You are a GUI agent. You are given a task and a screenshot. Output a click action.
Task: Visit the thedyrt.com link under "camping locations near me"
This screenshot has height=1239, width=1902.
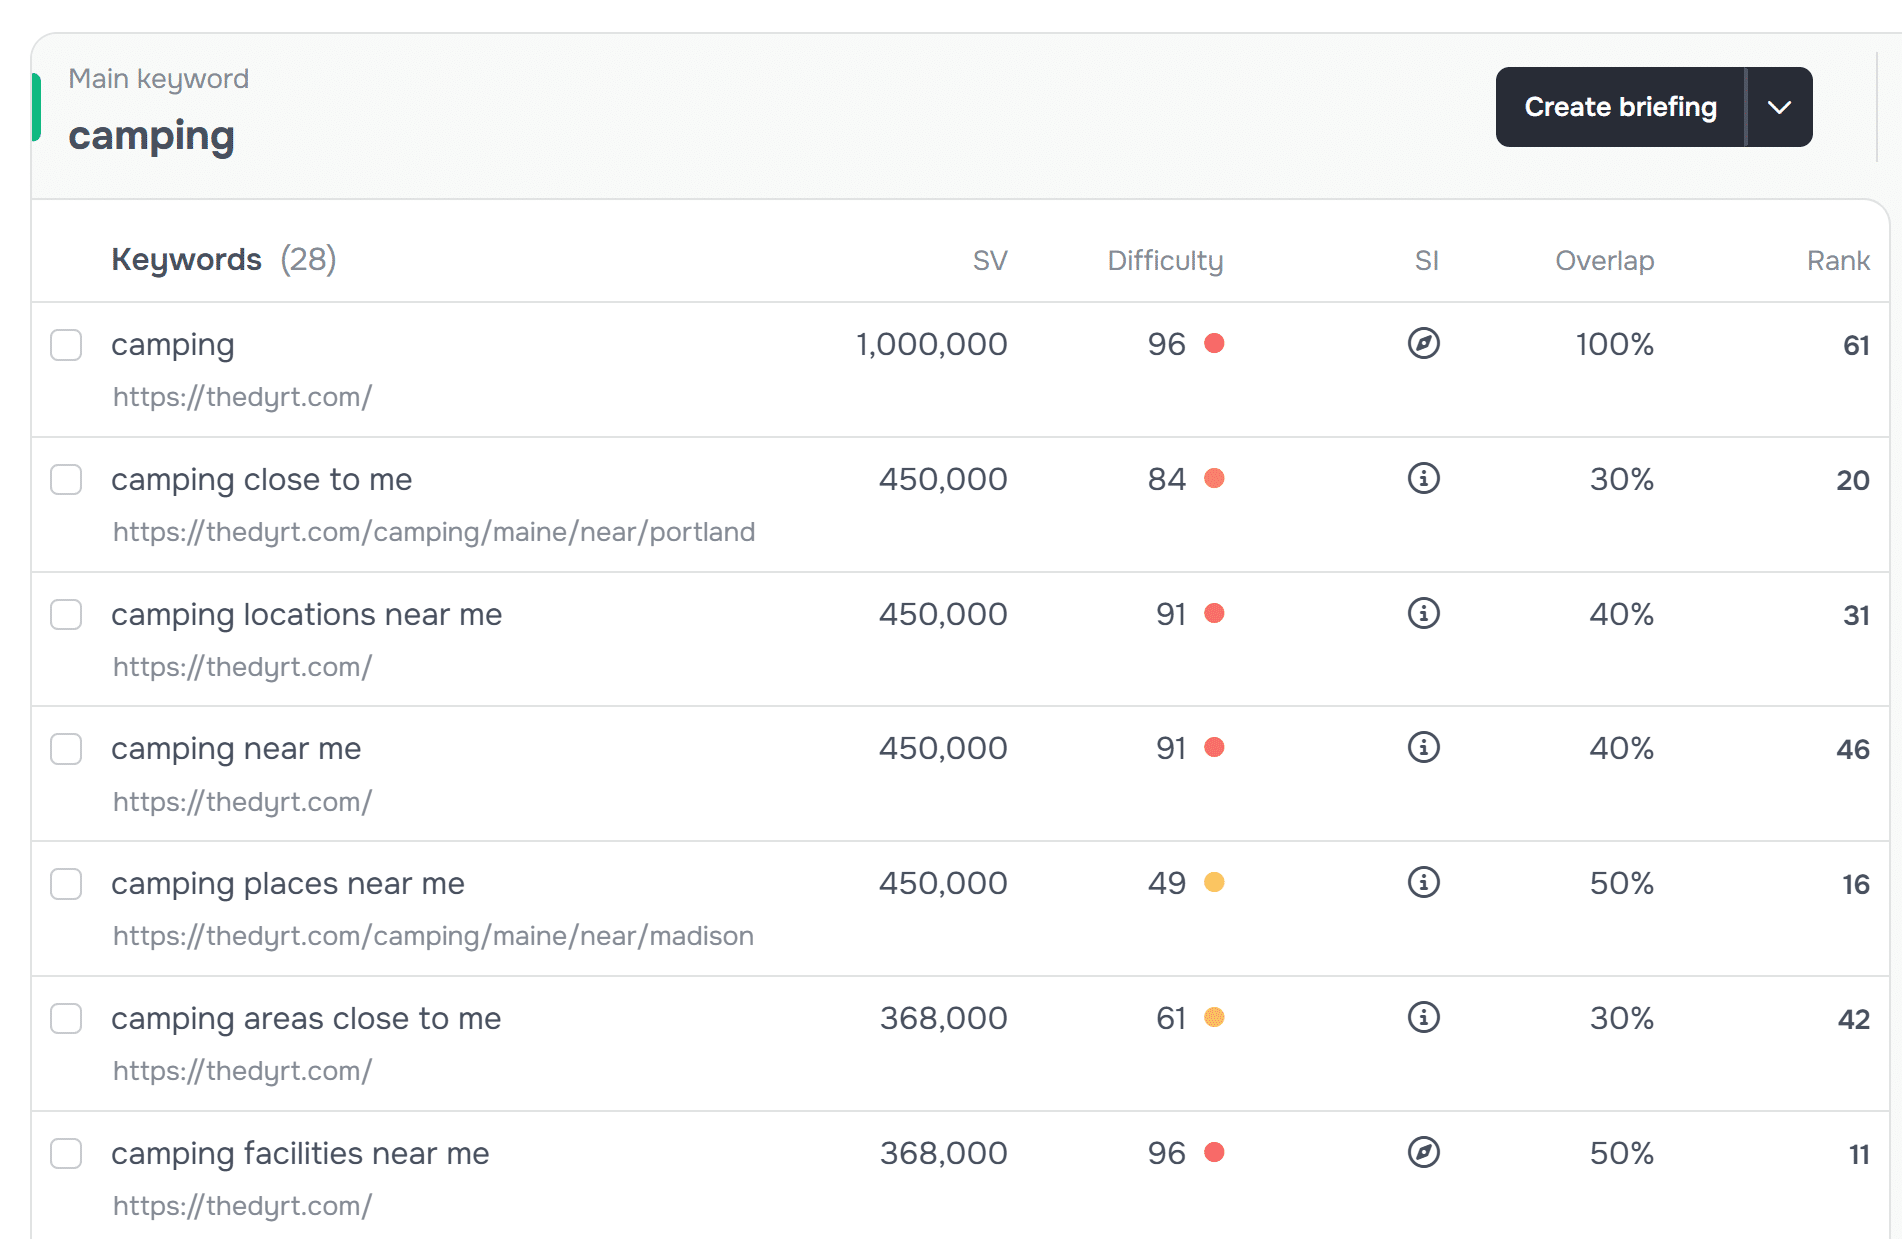[x=242, y=666]
